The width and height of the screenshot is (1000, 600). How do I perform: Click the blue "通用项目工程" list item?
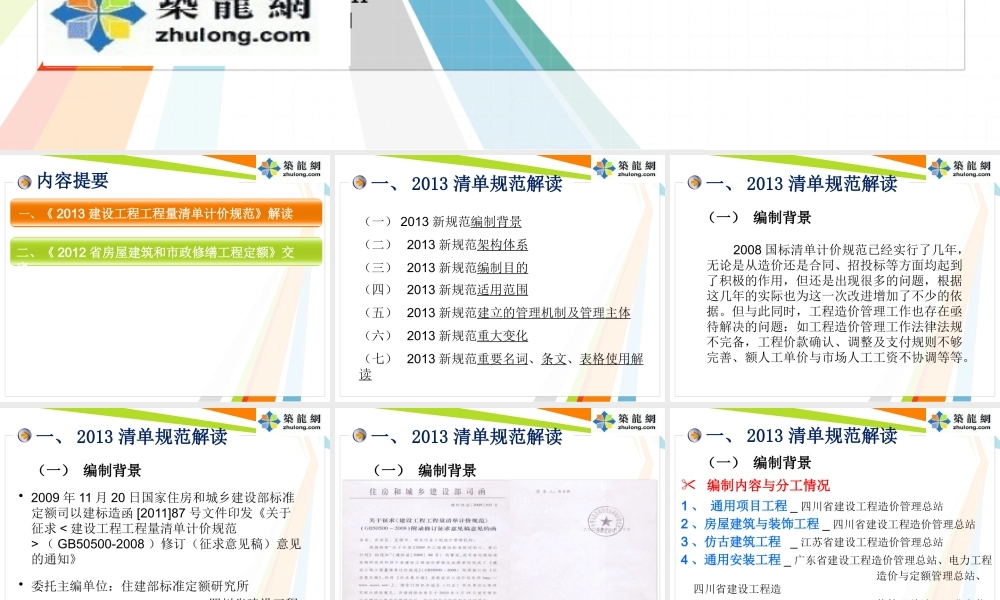coord(749,506)
